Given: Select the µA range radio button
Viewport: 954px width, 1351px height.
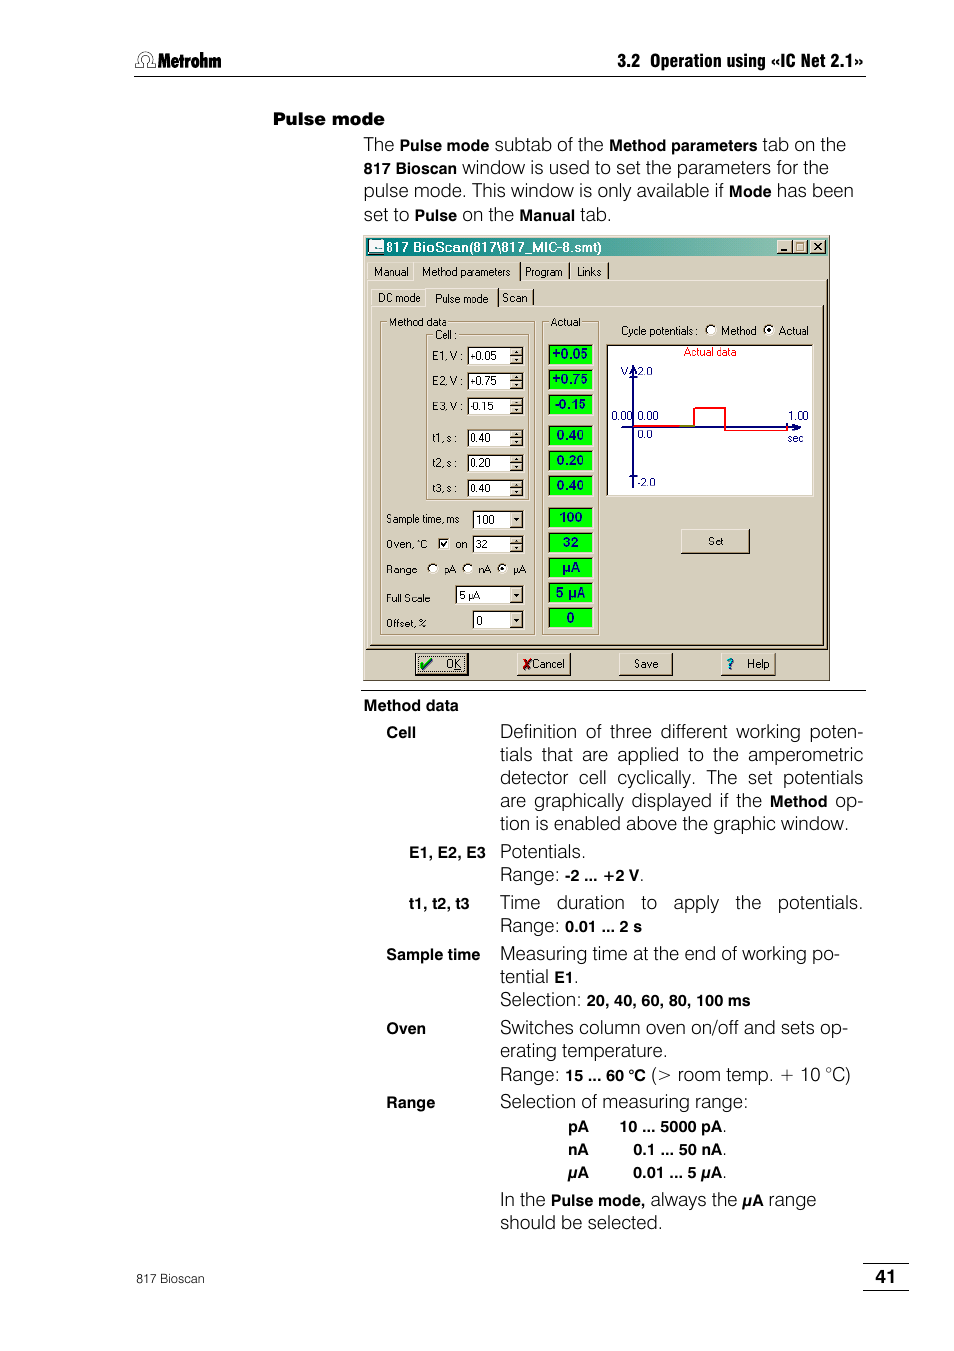Looking at the screenshot, I should pyautogui.click(x=502, y=569).
